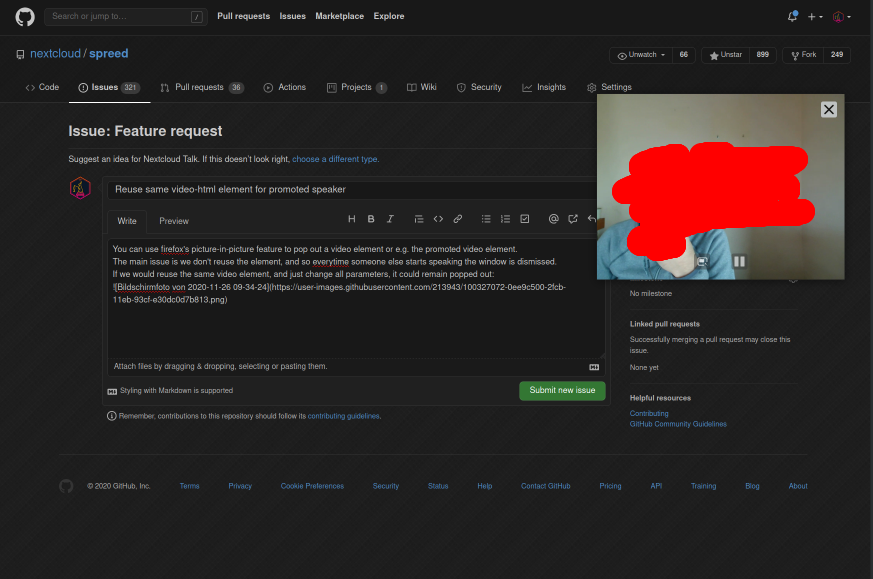Open the Pricing footer link
This screenshot has width=873, height=579.
610,486
